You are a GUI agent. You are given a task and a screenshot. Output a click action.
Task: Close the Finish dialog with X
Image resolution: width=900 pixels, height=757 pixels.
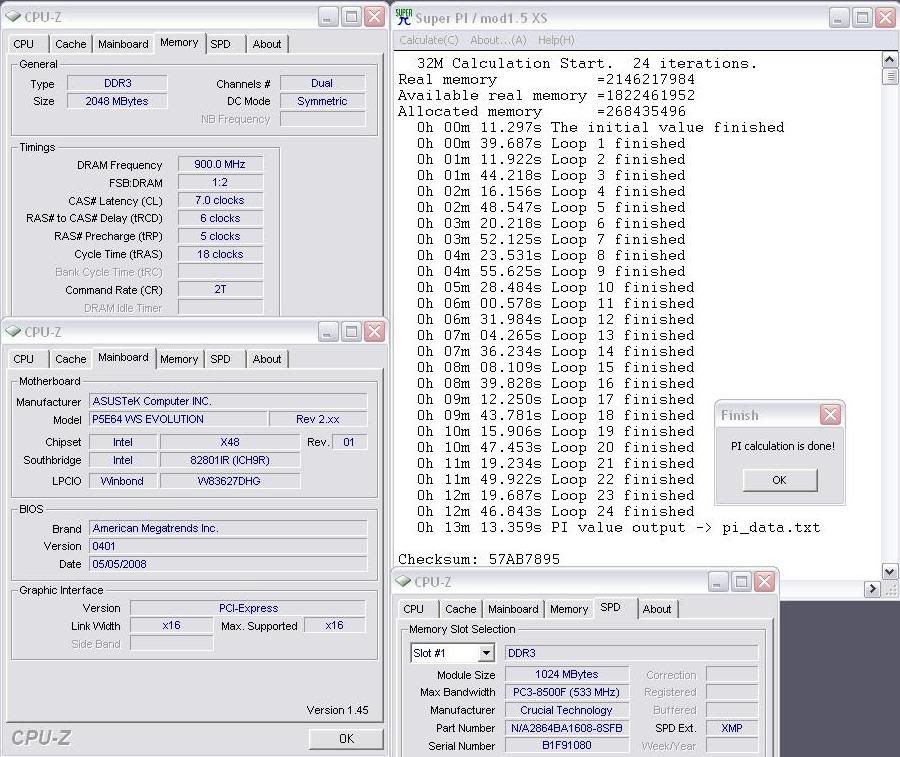[x=830, y=415]
